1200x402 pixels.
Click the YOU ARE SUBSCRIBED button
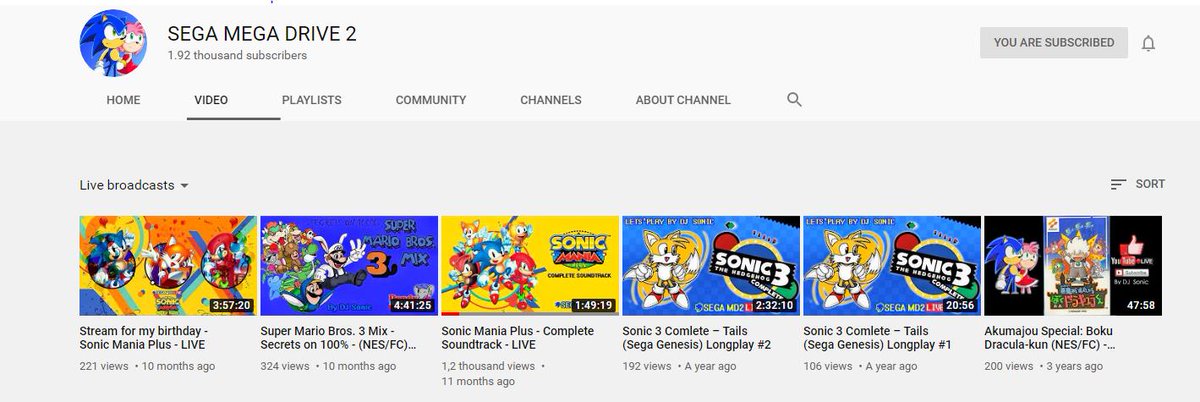coord(1054,43)
